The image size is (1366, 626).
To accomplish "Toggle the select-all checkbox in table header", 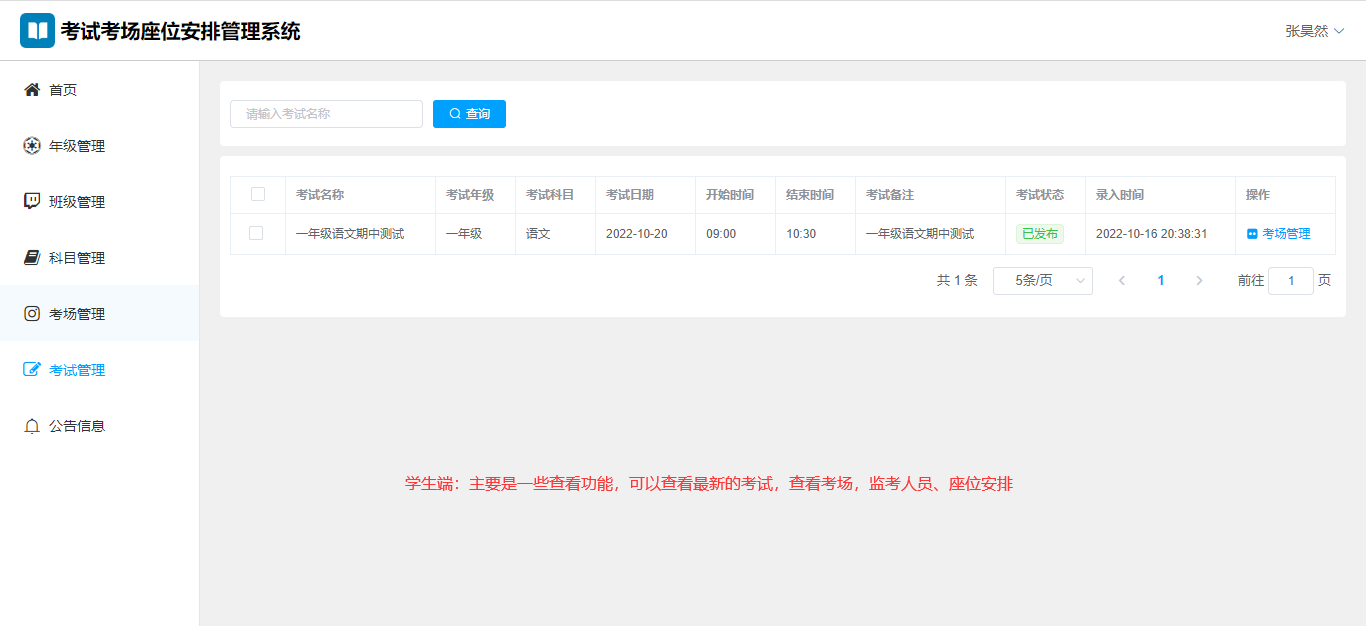I will coord(258,195).
